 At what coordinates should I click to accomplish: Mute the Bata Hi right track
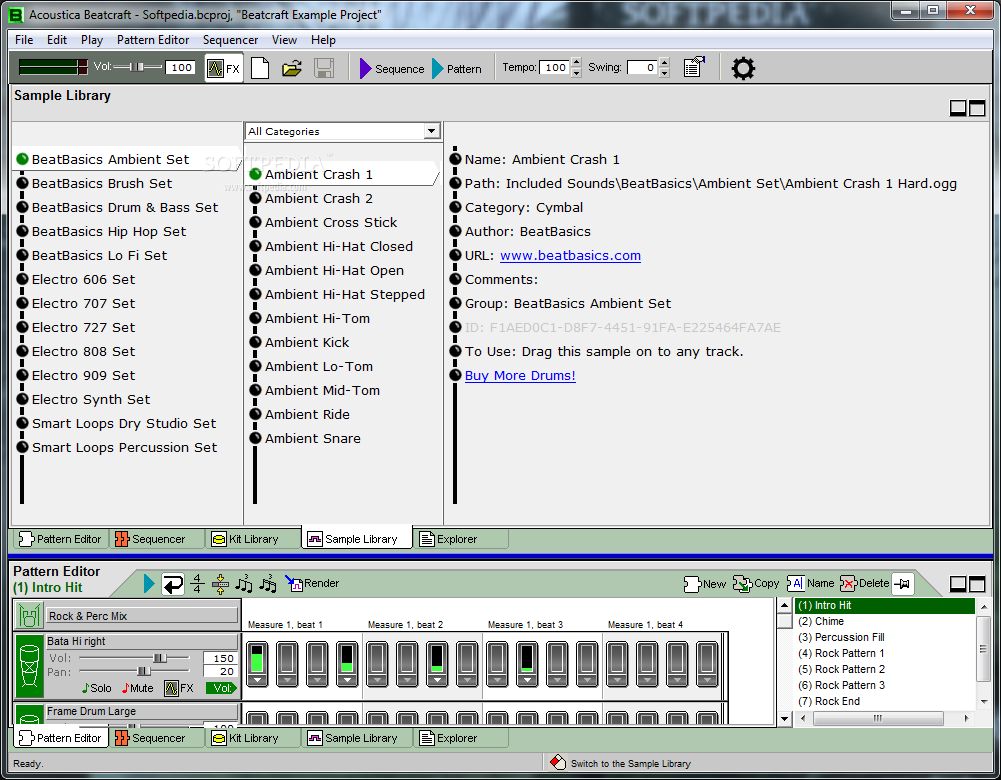(137, 688)
